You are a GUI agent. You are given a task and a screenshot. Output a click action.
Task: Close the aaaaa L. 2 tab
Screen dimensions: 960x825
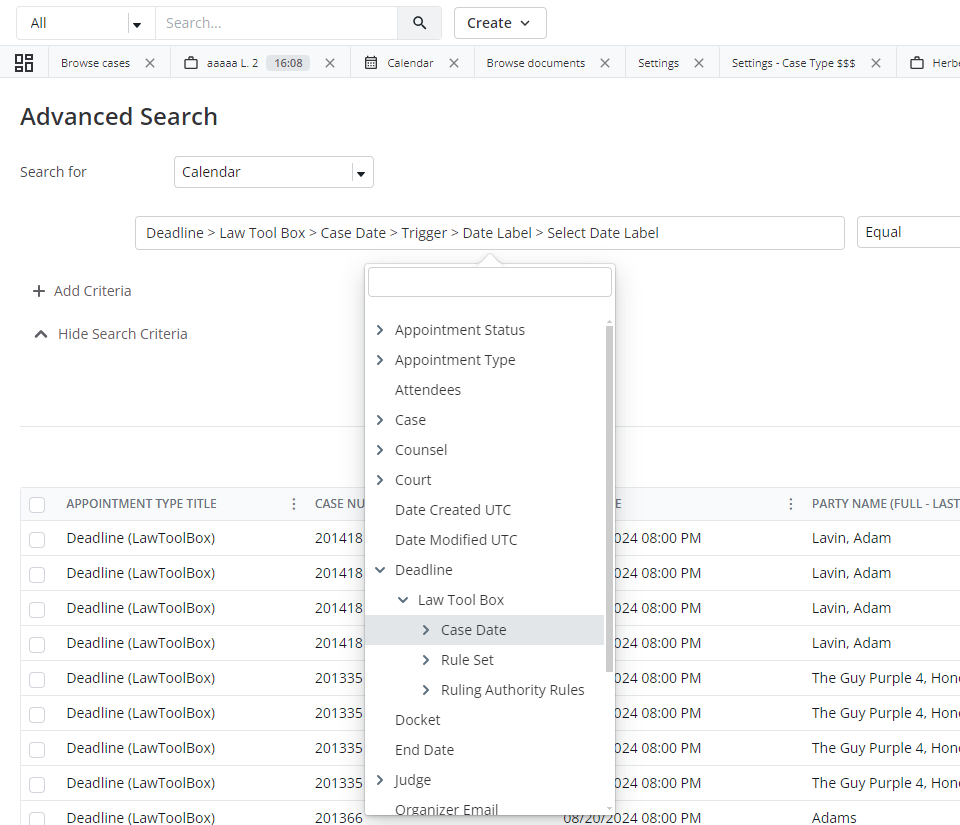330,63
